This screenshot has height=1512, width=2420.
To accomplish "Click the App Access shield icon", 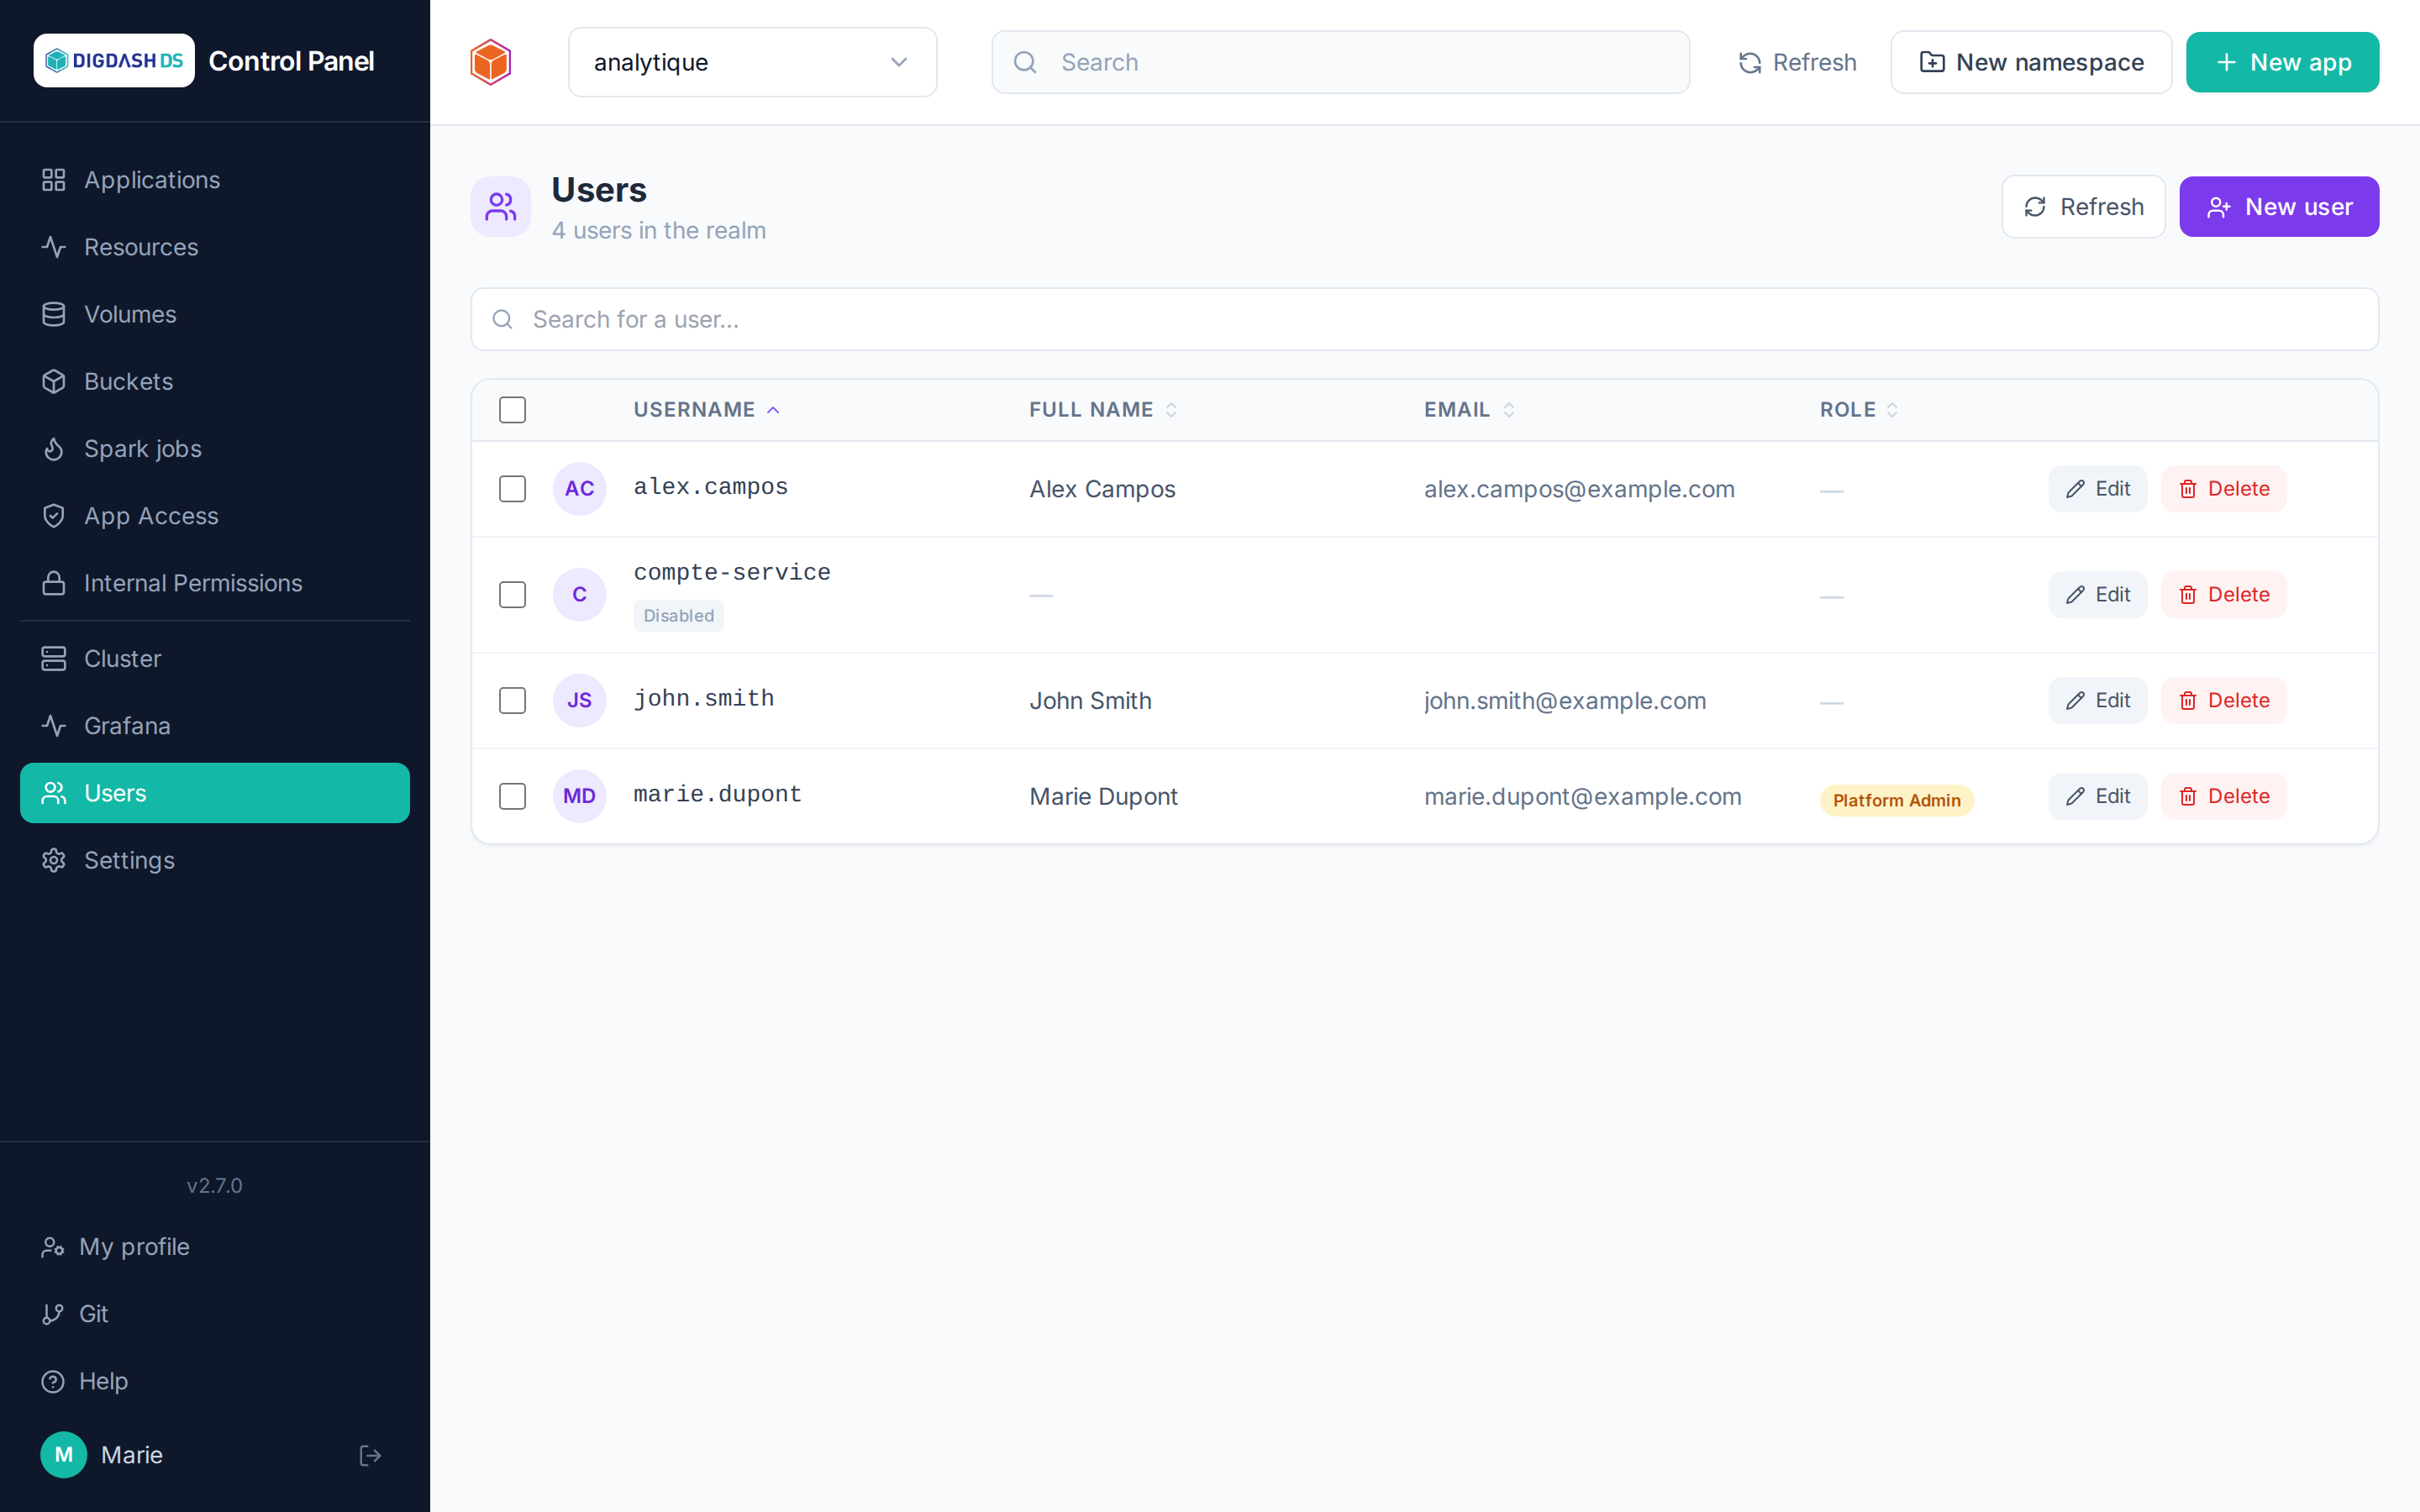I will (x=54, y=516).
